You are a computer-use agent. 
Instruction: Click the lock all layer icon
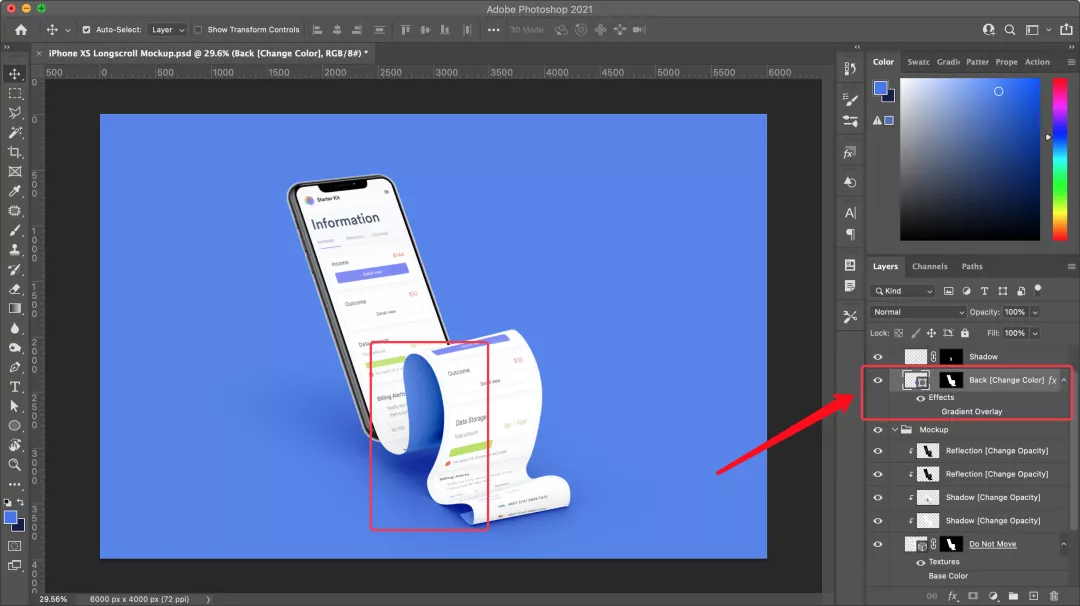(966, 333)
